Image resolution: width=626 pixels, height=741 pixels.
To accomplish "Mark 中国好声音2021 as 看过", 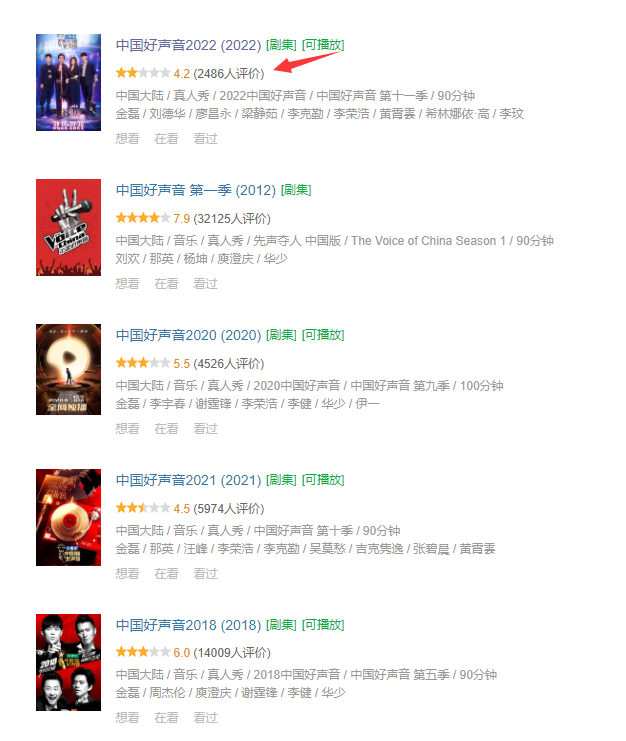I will coord(205,574).
